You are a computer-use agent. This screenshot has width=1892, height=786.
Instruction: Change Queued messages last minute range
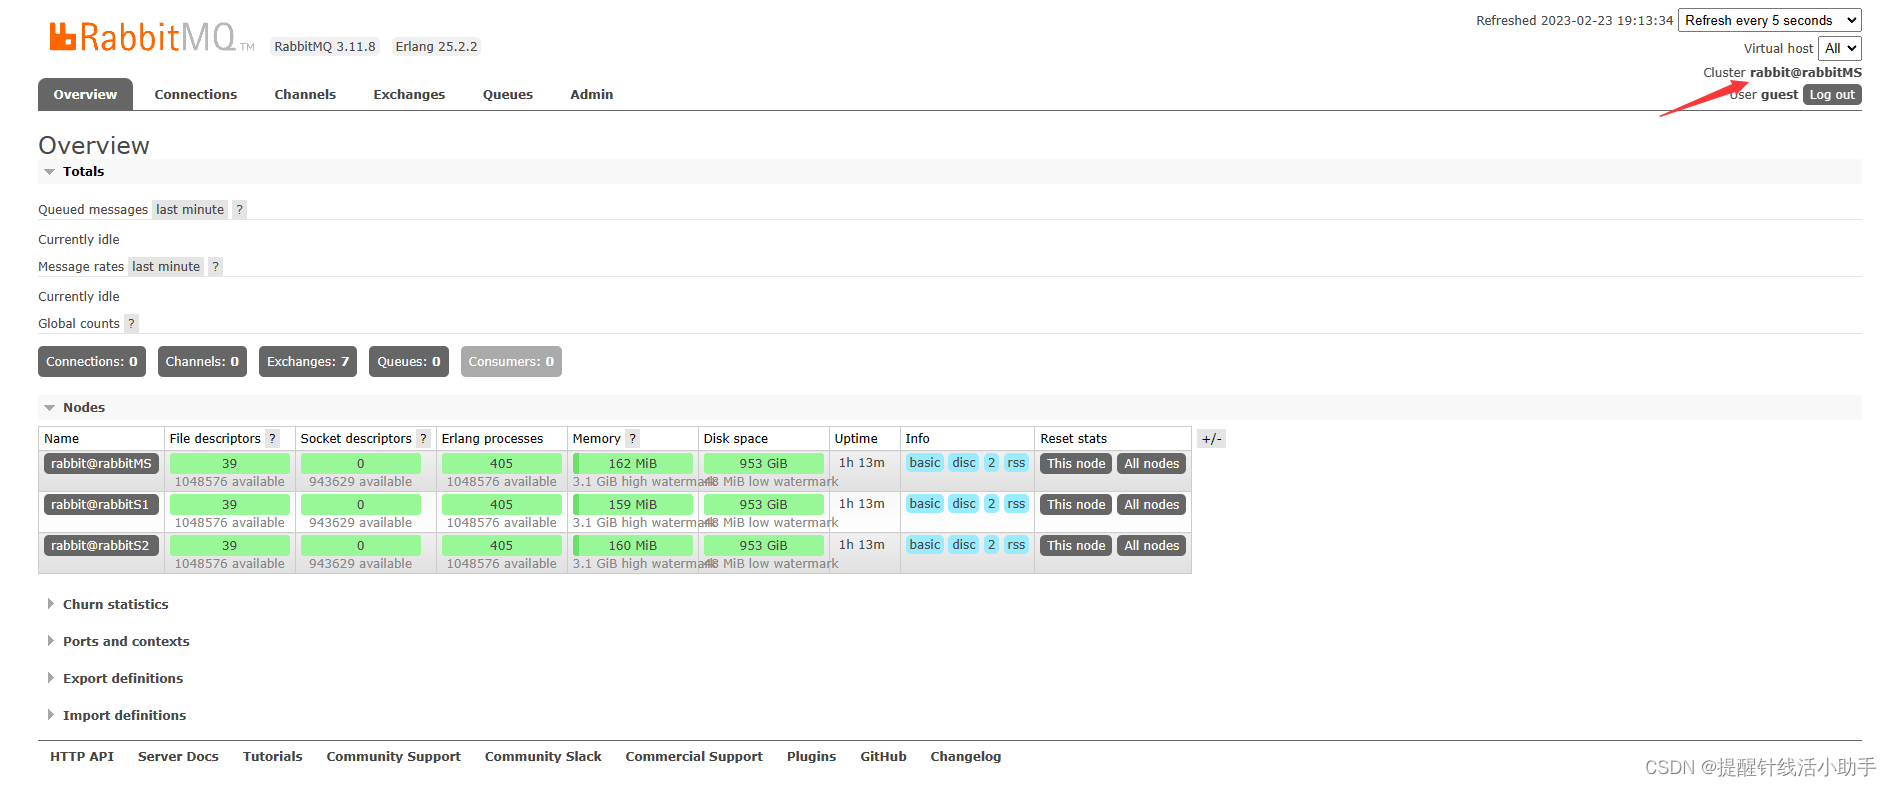tap(190, 210)
